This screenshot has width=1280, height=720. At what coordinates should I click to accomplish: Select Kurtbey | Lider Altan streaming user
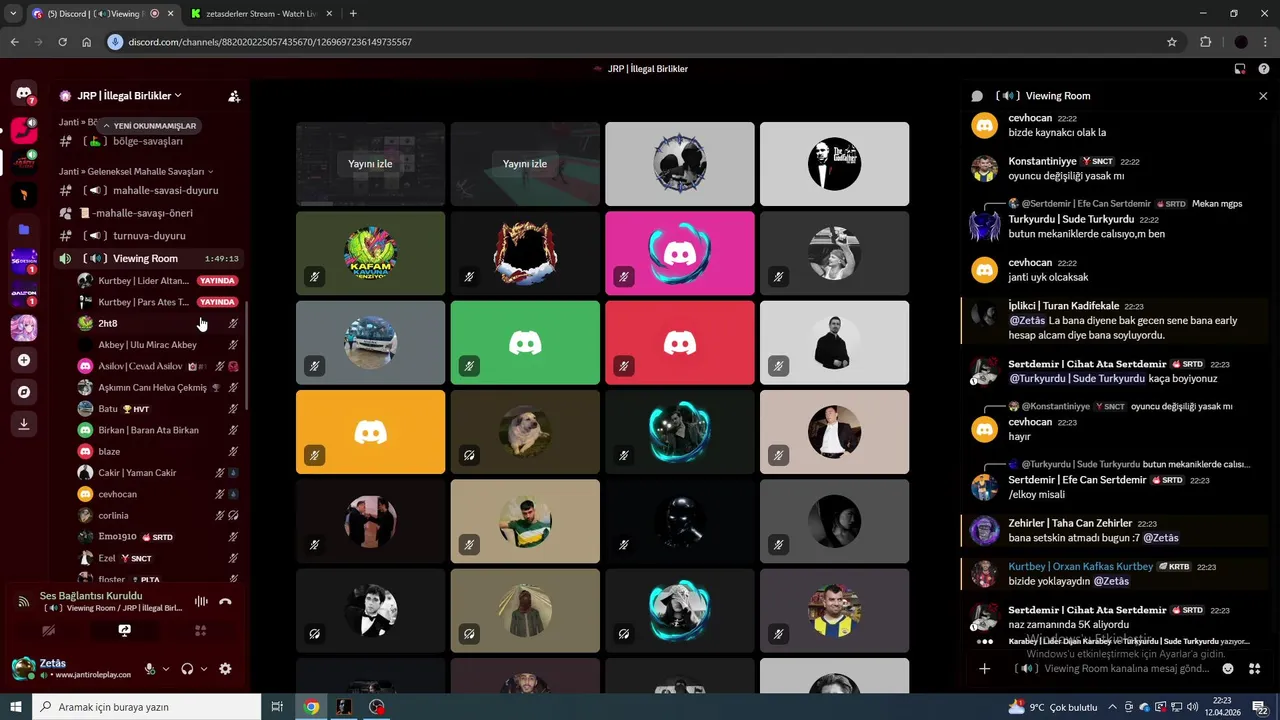click(158, 281)
